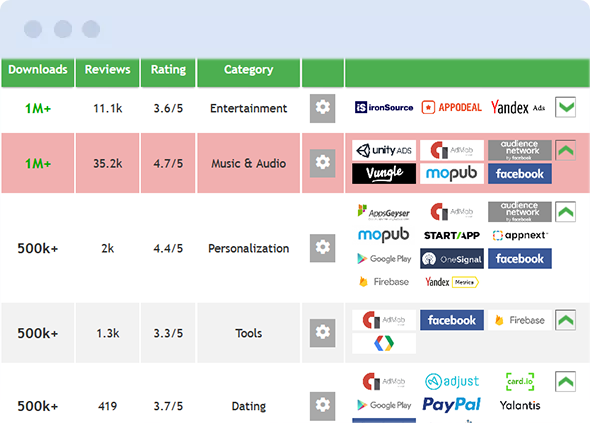The image size is (590, 423).
Task: Sort by the Rating column header
Action: tap(168, 70)
